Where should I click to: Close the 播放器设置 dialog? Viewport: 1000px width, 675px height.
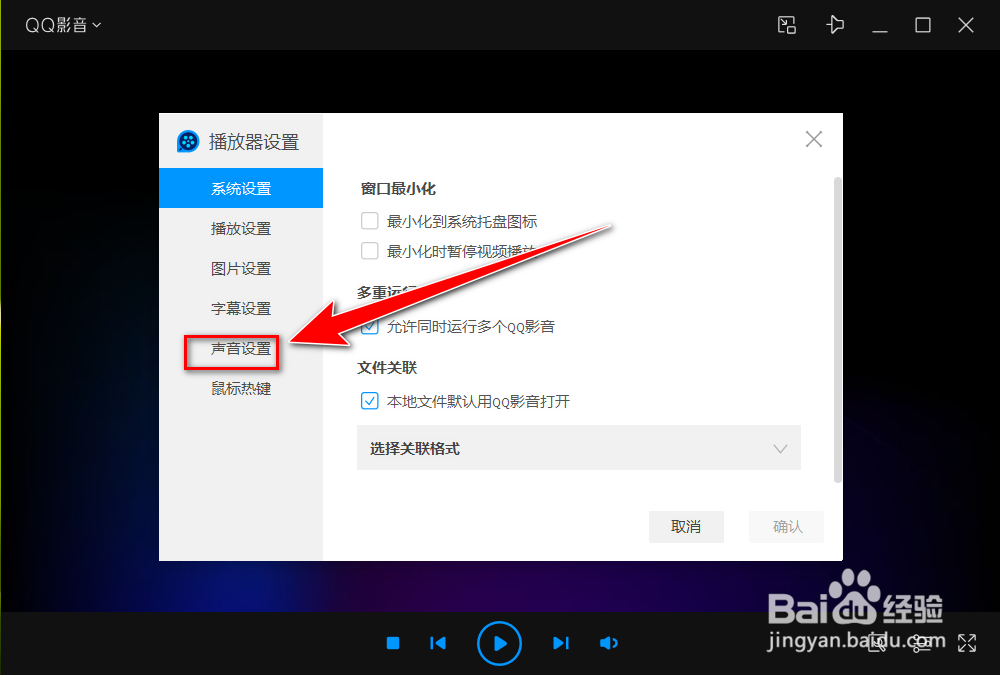(814, 139)
